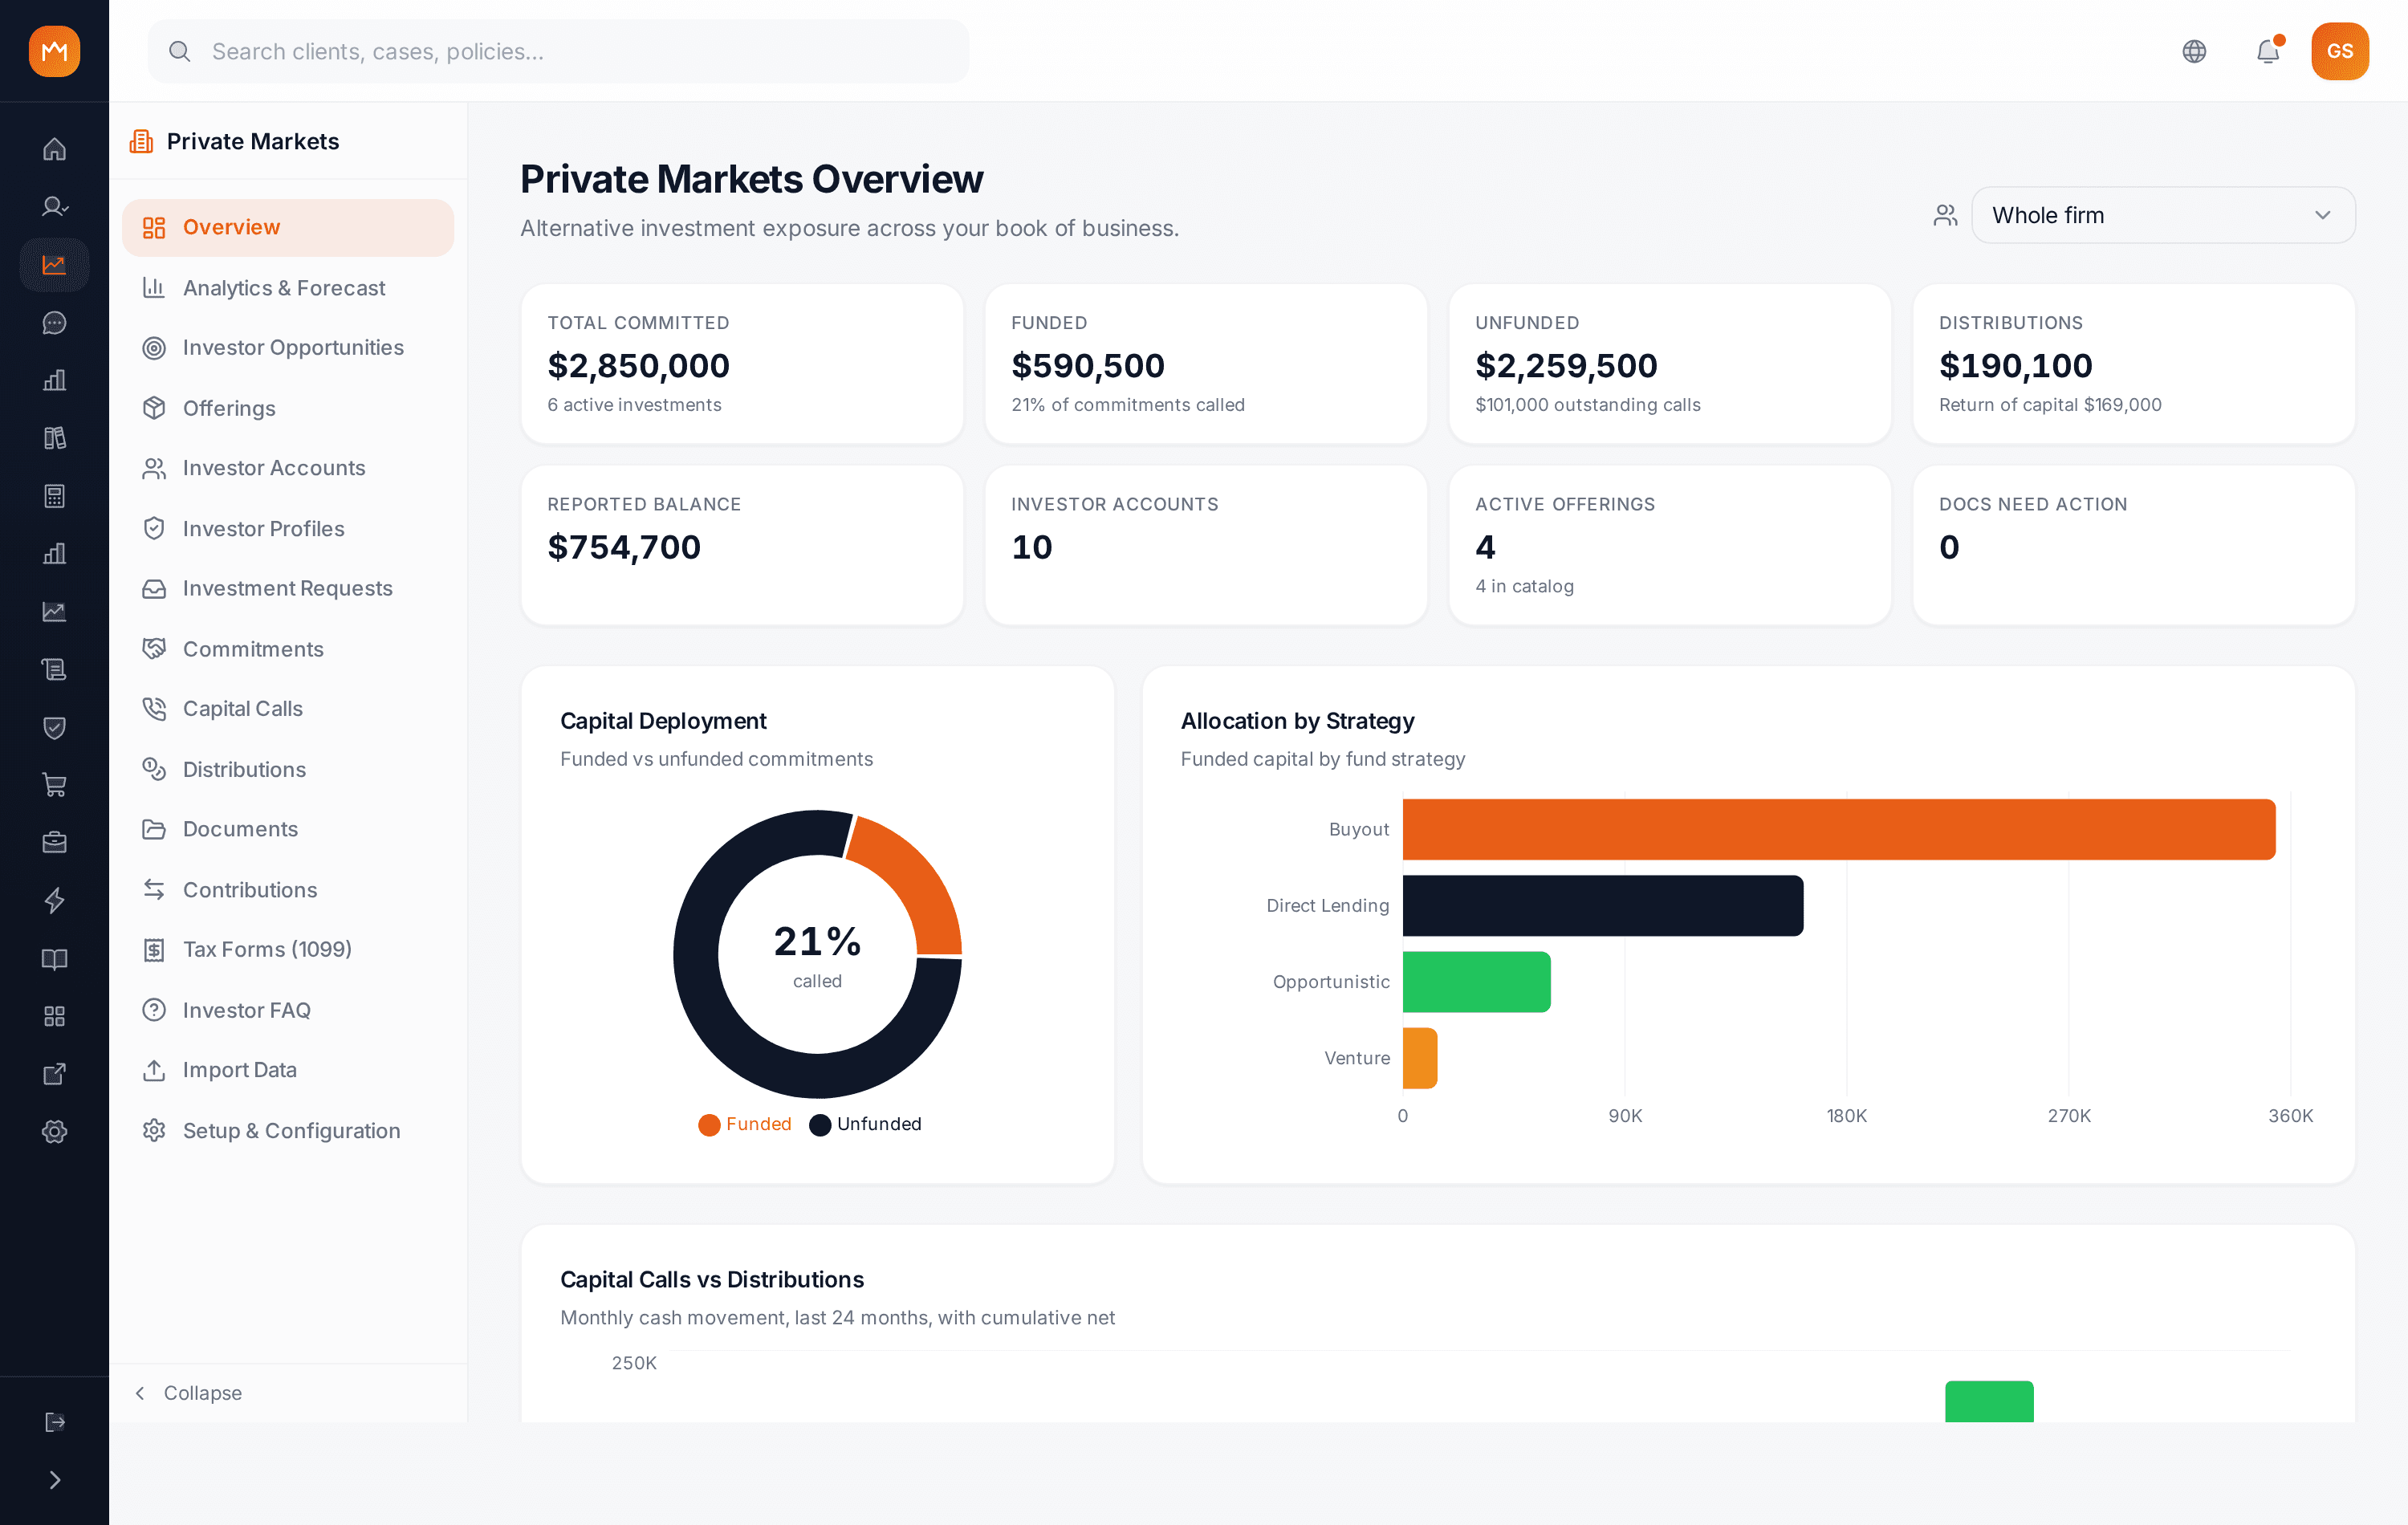Click the log out icon in rail
The width and height of the screenshot is (2408, 1525).
pyautogui.click(x=54, y=1422)
